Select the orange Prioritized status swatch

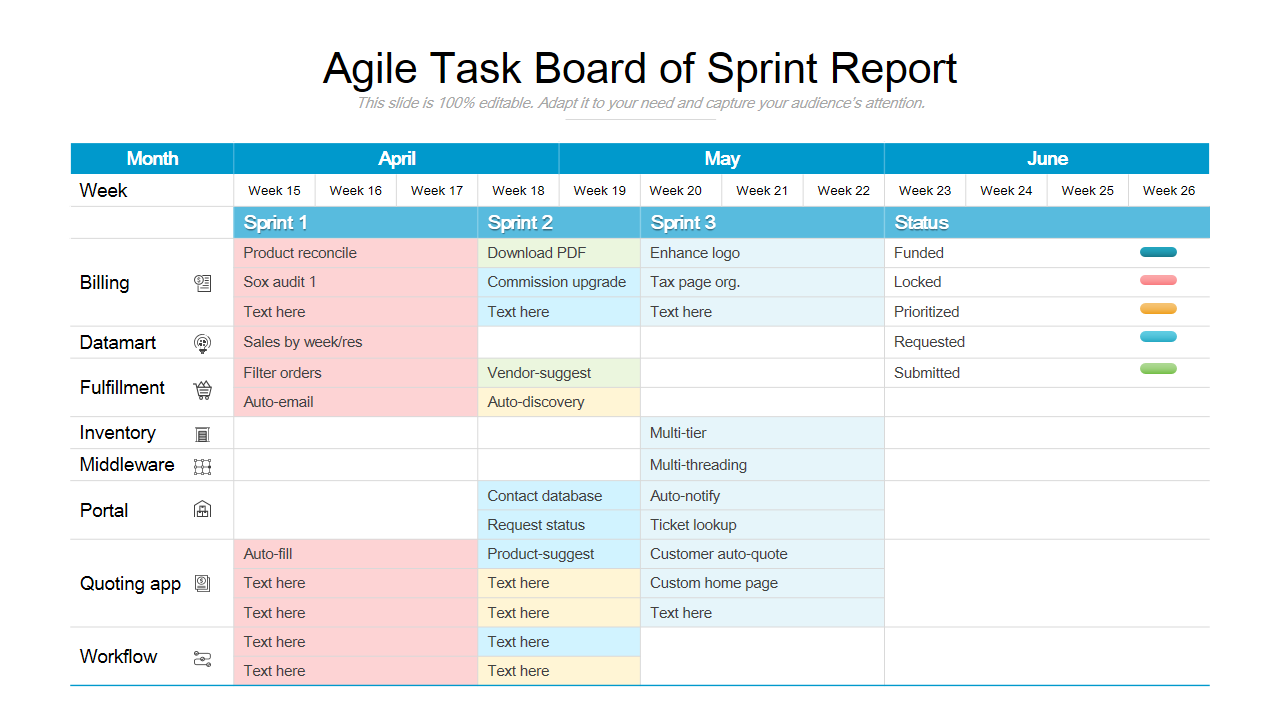tap(1158, 308)
